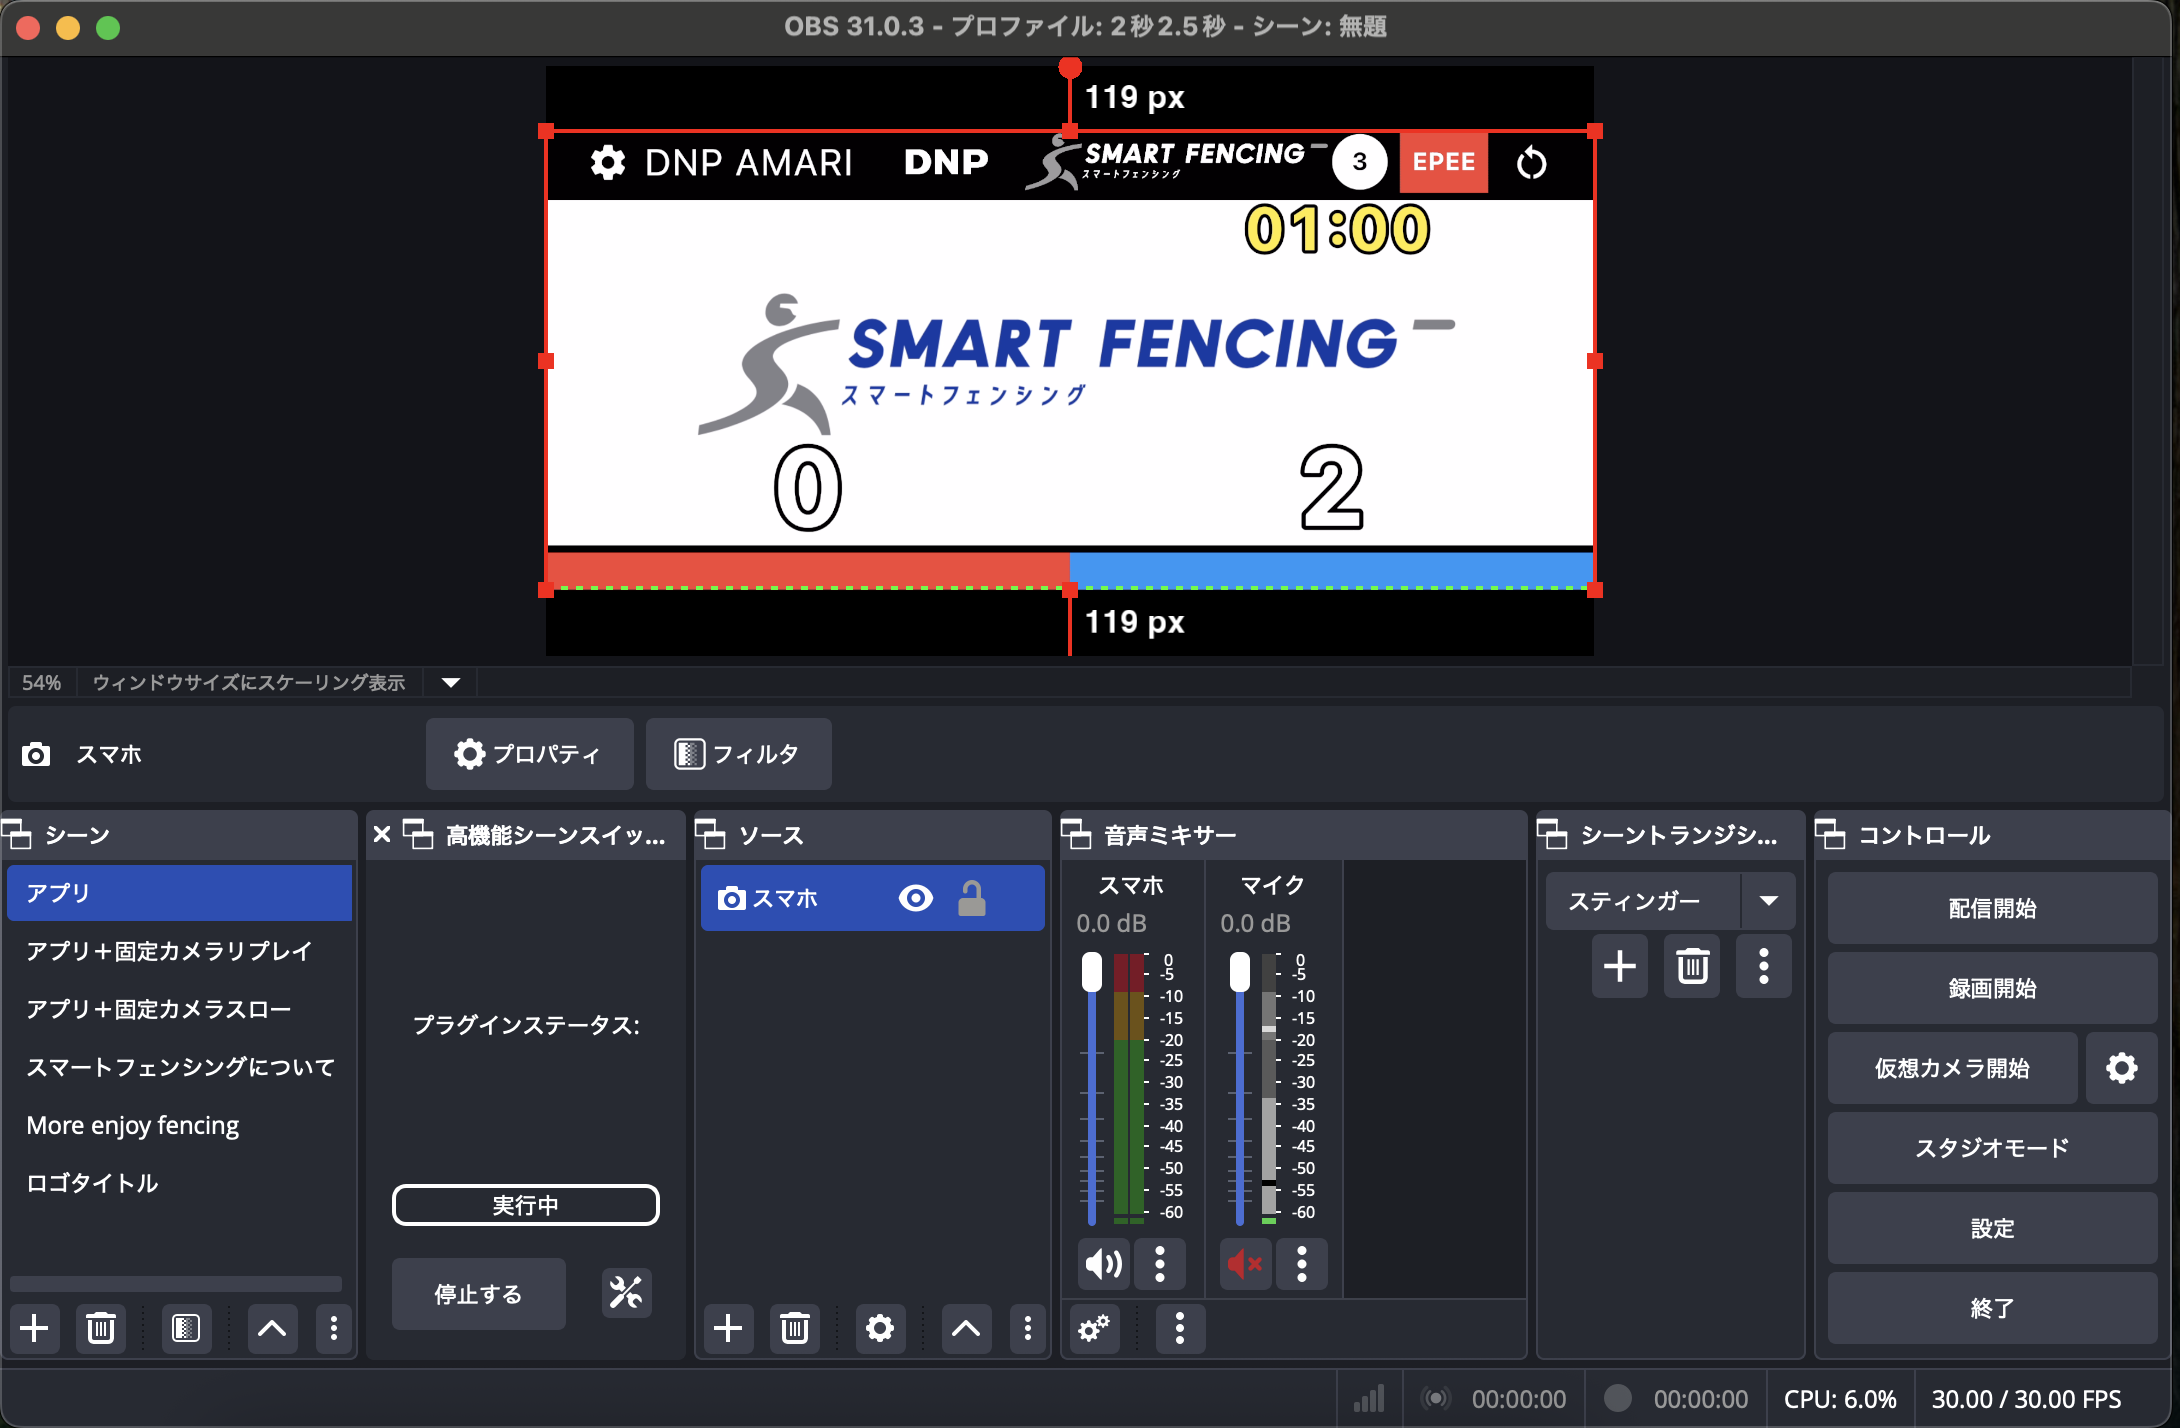Toggle the lock on スマホ source
Viewport: 2180px width, 1428px height.
(x=971, y=898)
